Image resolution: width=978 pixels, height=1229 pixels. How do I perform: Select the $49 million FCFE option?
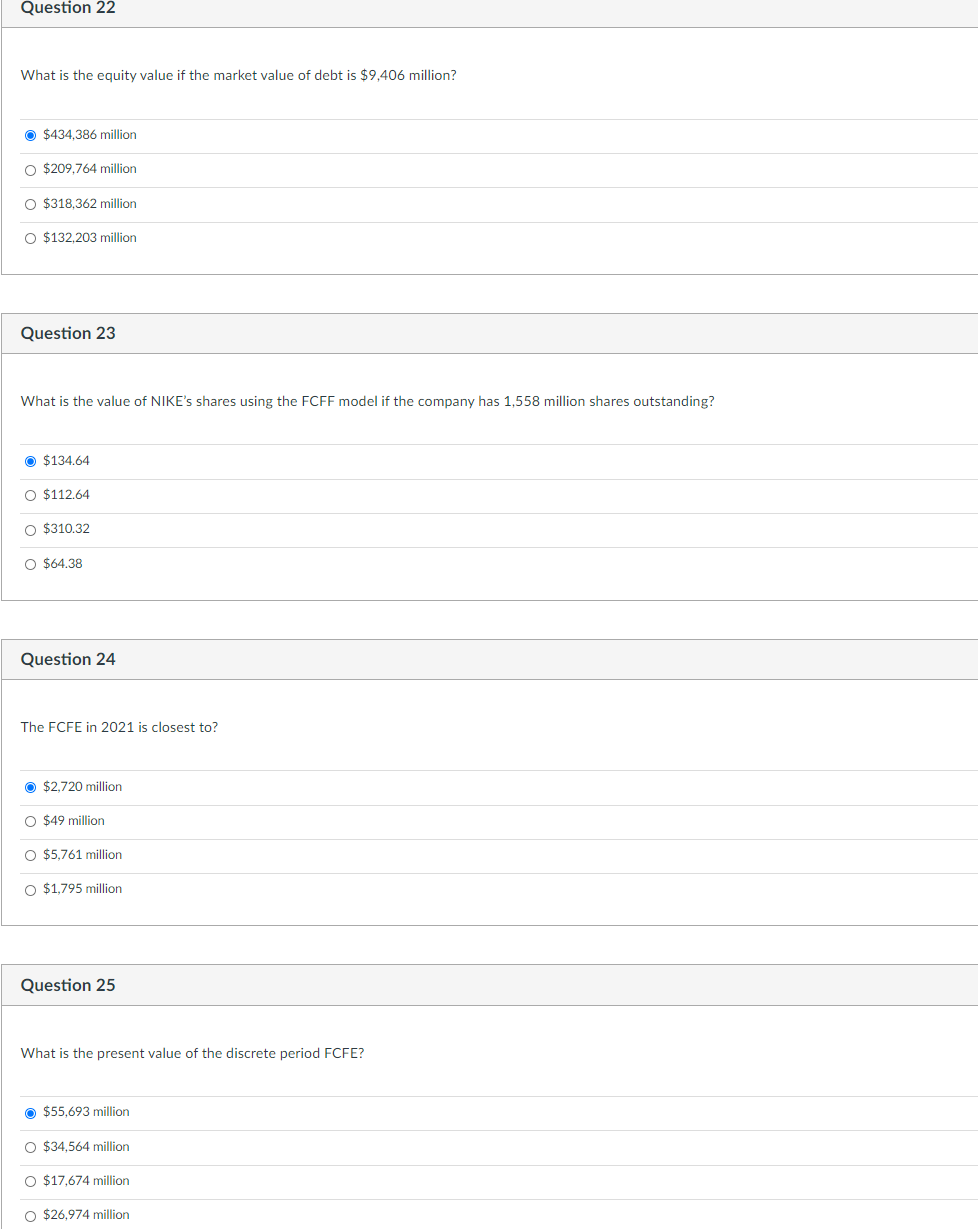tap(31, 821)
